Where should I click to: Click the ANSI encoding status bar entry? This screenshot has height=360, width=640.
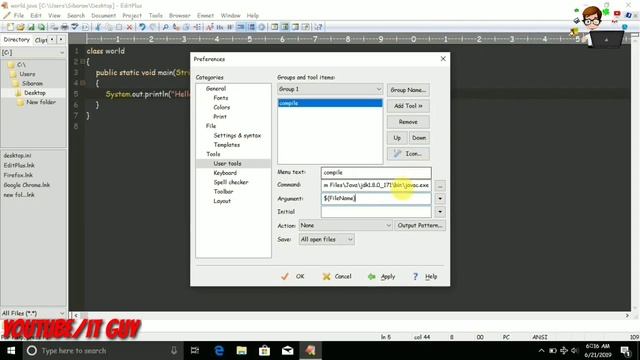coord(540,337)
